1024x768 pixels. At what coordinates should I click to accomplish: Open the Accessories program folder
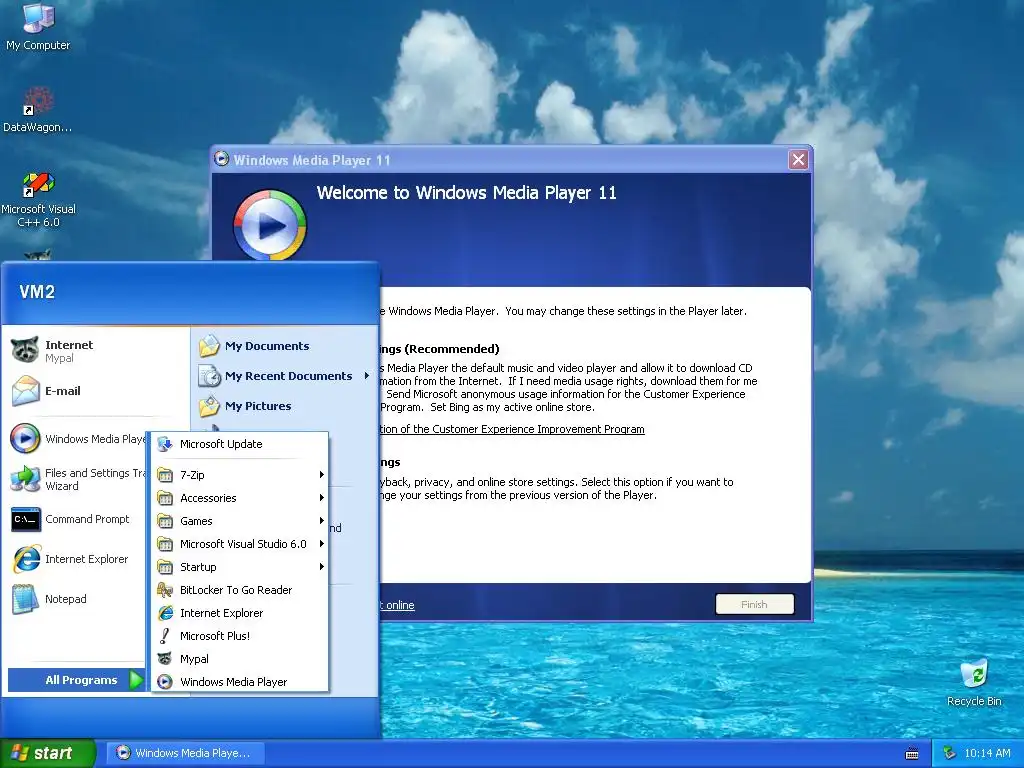pyautogui.click(x=240, y=498)
